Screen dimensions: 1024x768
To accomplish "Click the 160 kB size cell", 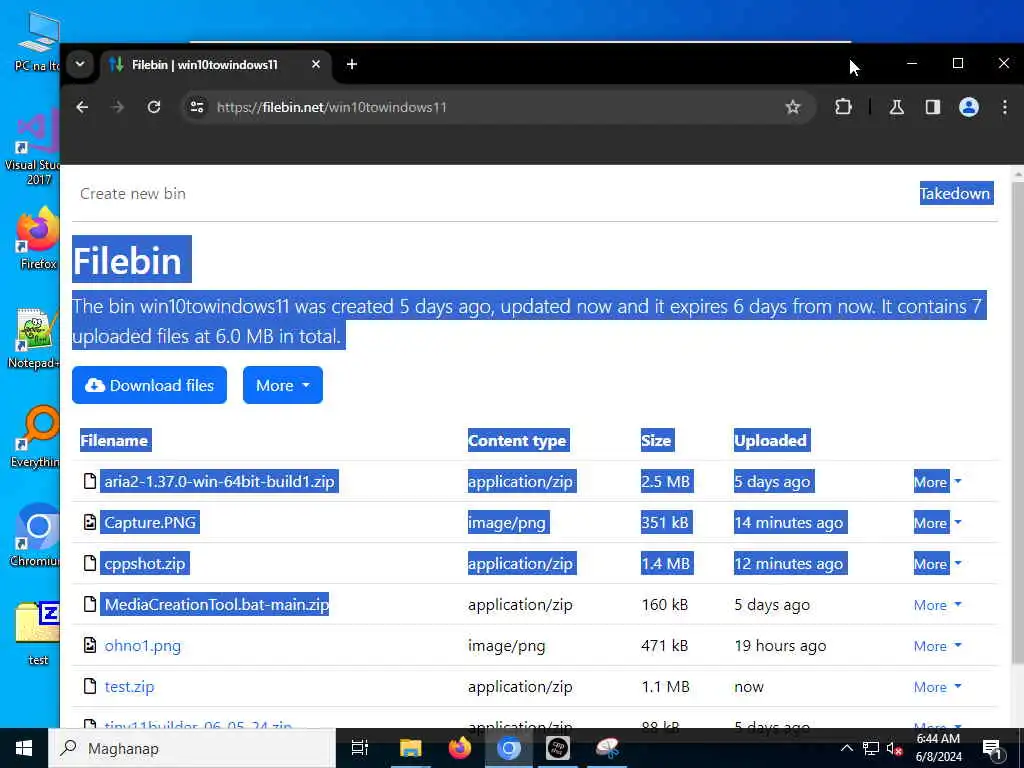I will pyautogui.click(x=665, y=605).
